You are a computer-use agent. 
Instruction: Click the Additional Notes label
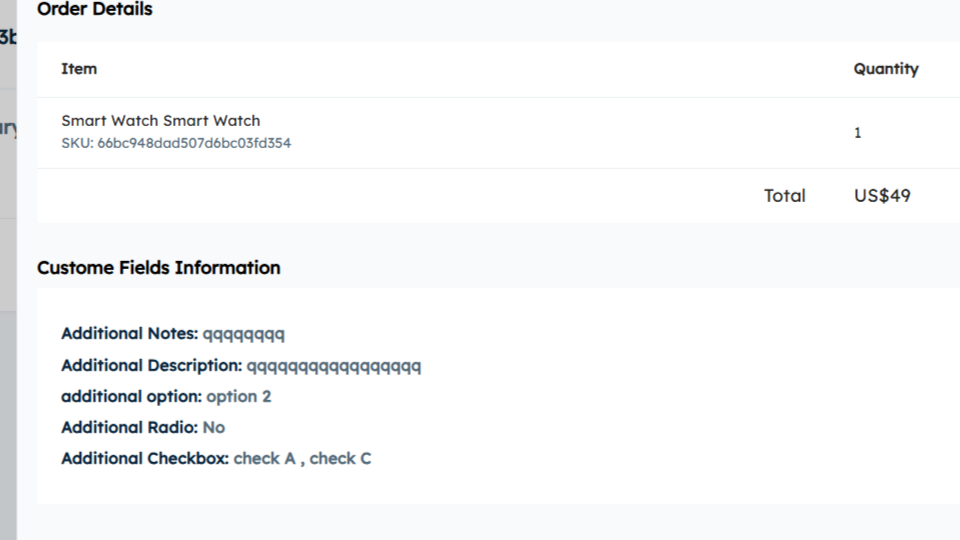tap(129, 334)
